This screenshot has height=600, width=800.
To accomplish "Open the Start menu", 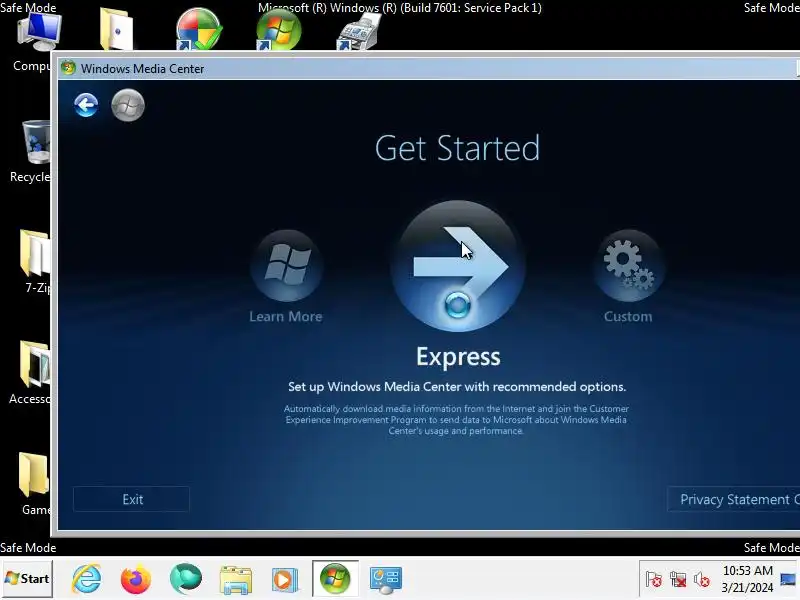I will pyautogui.click(x=27, y=579).
